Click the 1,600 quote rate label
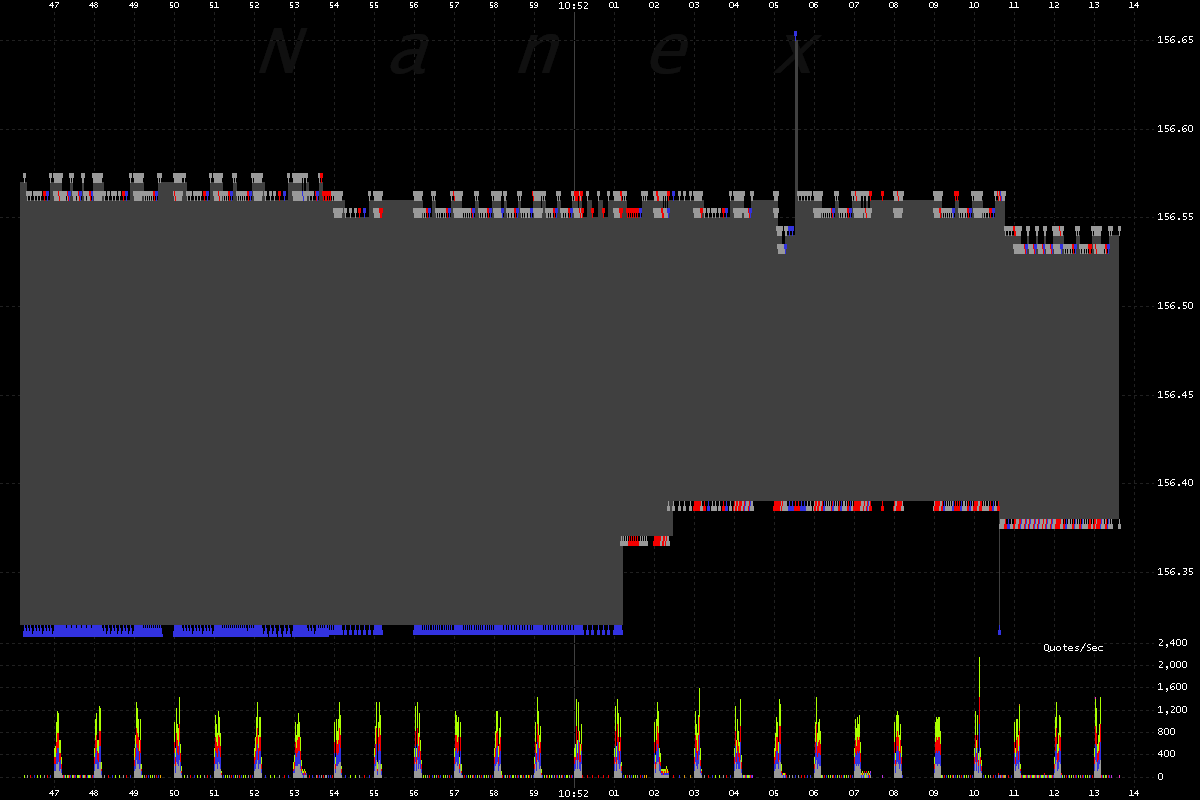 click(1173, 687)
